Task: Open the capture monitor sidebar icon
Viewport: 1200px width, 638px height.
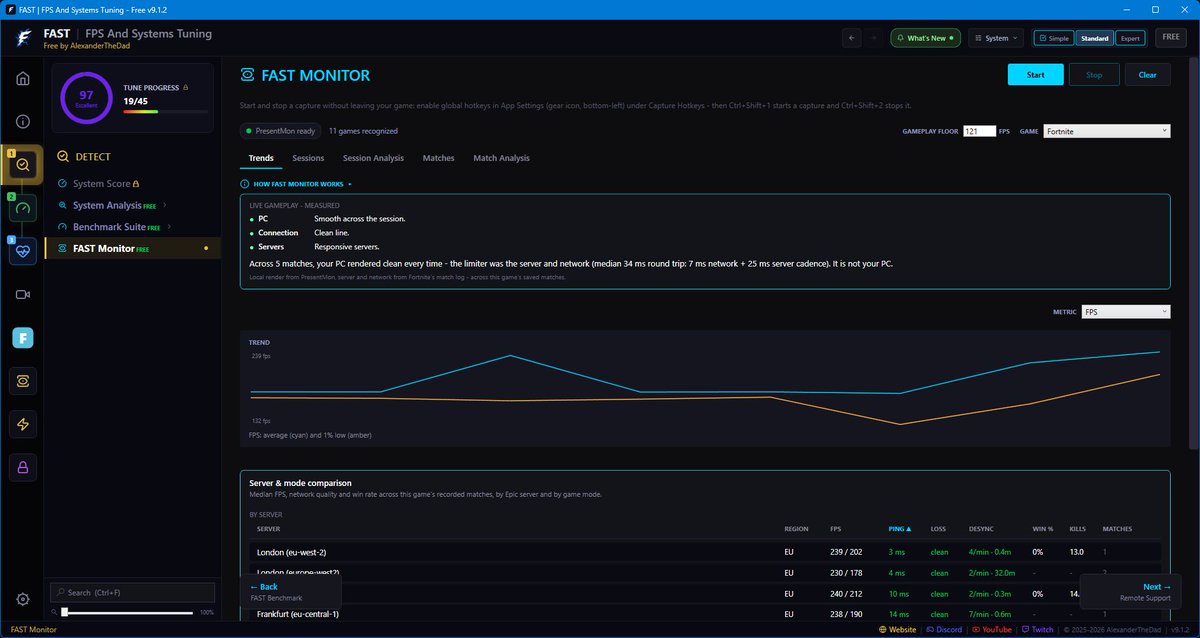Action: pos(22,381)
